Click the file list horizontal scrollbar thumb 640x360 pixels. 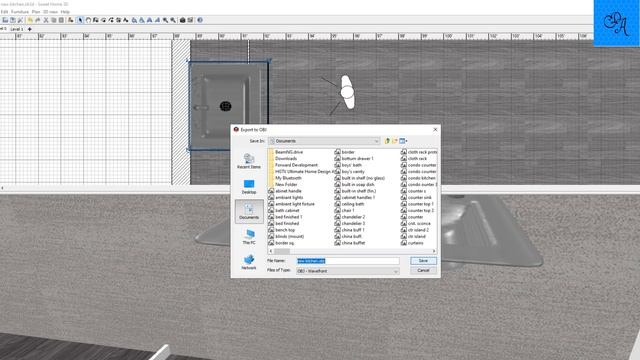coord(282,251)
